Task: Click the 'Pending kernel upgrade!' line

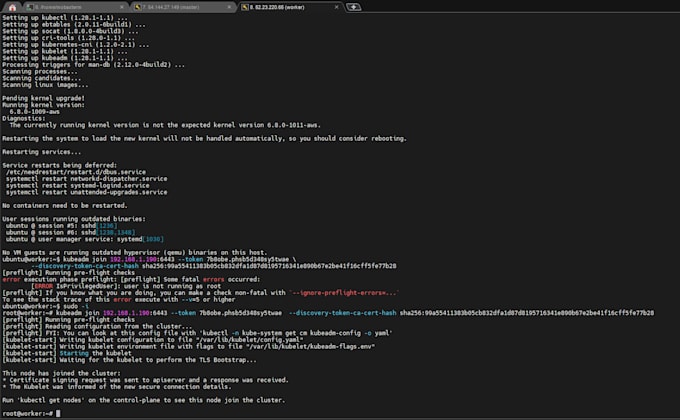Action: click(x=43, y=98)
